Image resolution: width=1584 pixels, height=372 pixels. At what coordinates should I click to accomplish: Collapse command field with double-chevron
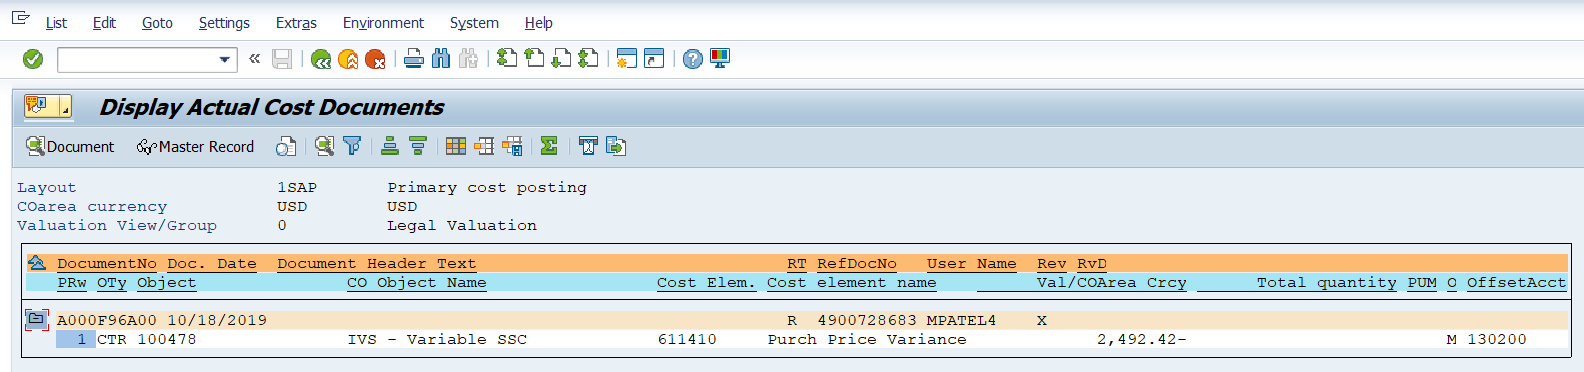point(255,59)
